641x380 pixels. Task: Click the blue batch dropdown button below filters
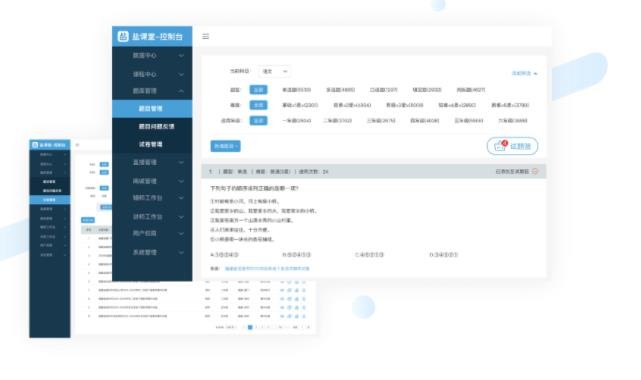click(x=225, y=146)
